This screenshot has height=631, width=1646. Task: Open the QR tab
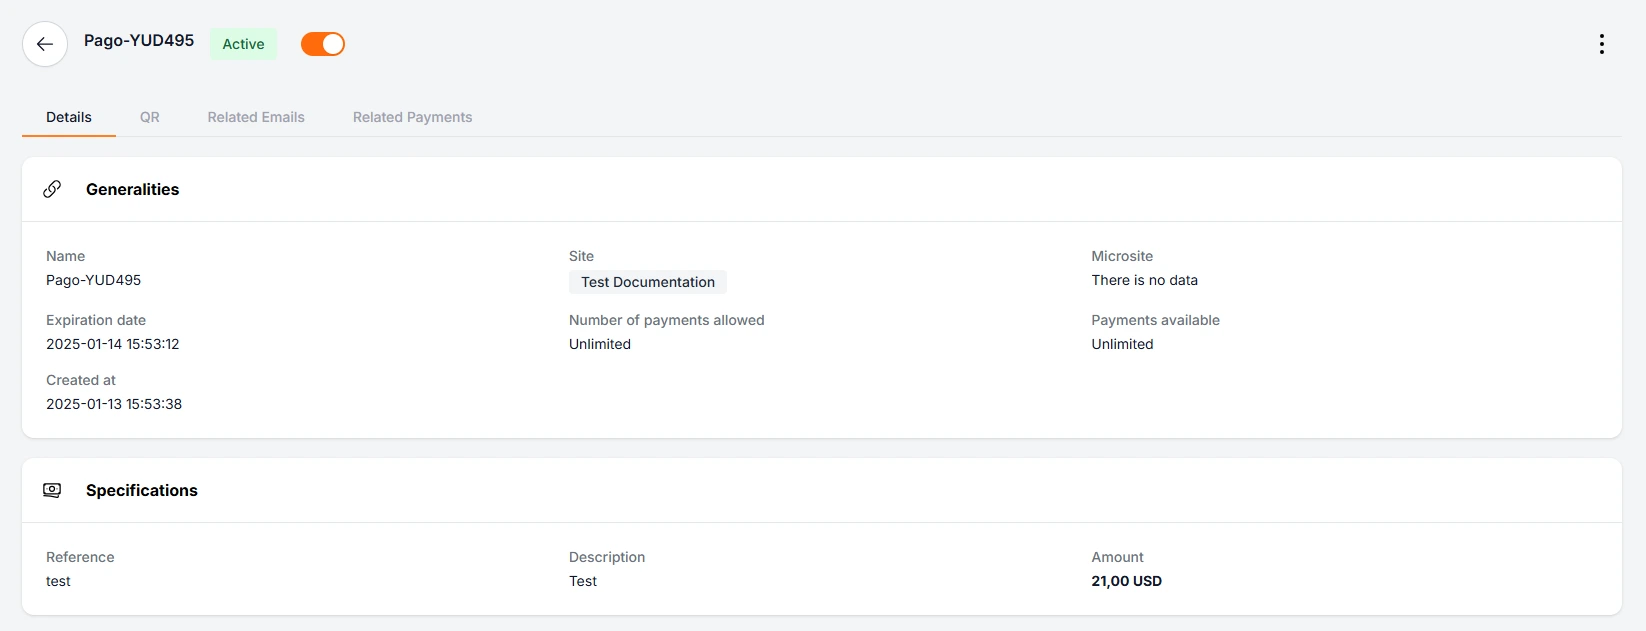(149, 117)
